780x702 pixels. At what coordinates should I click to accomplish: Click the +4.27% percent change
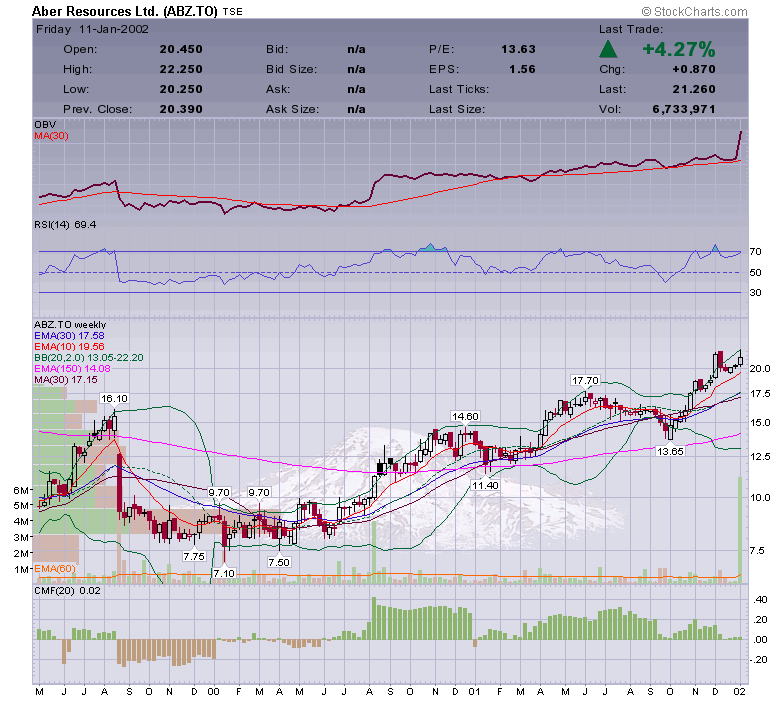pos(679,49)
